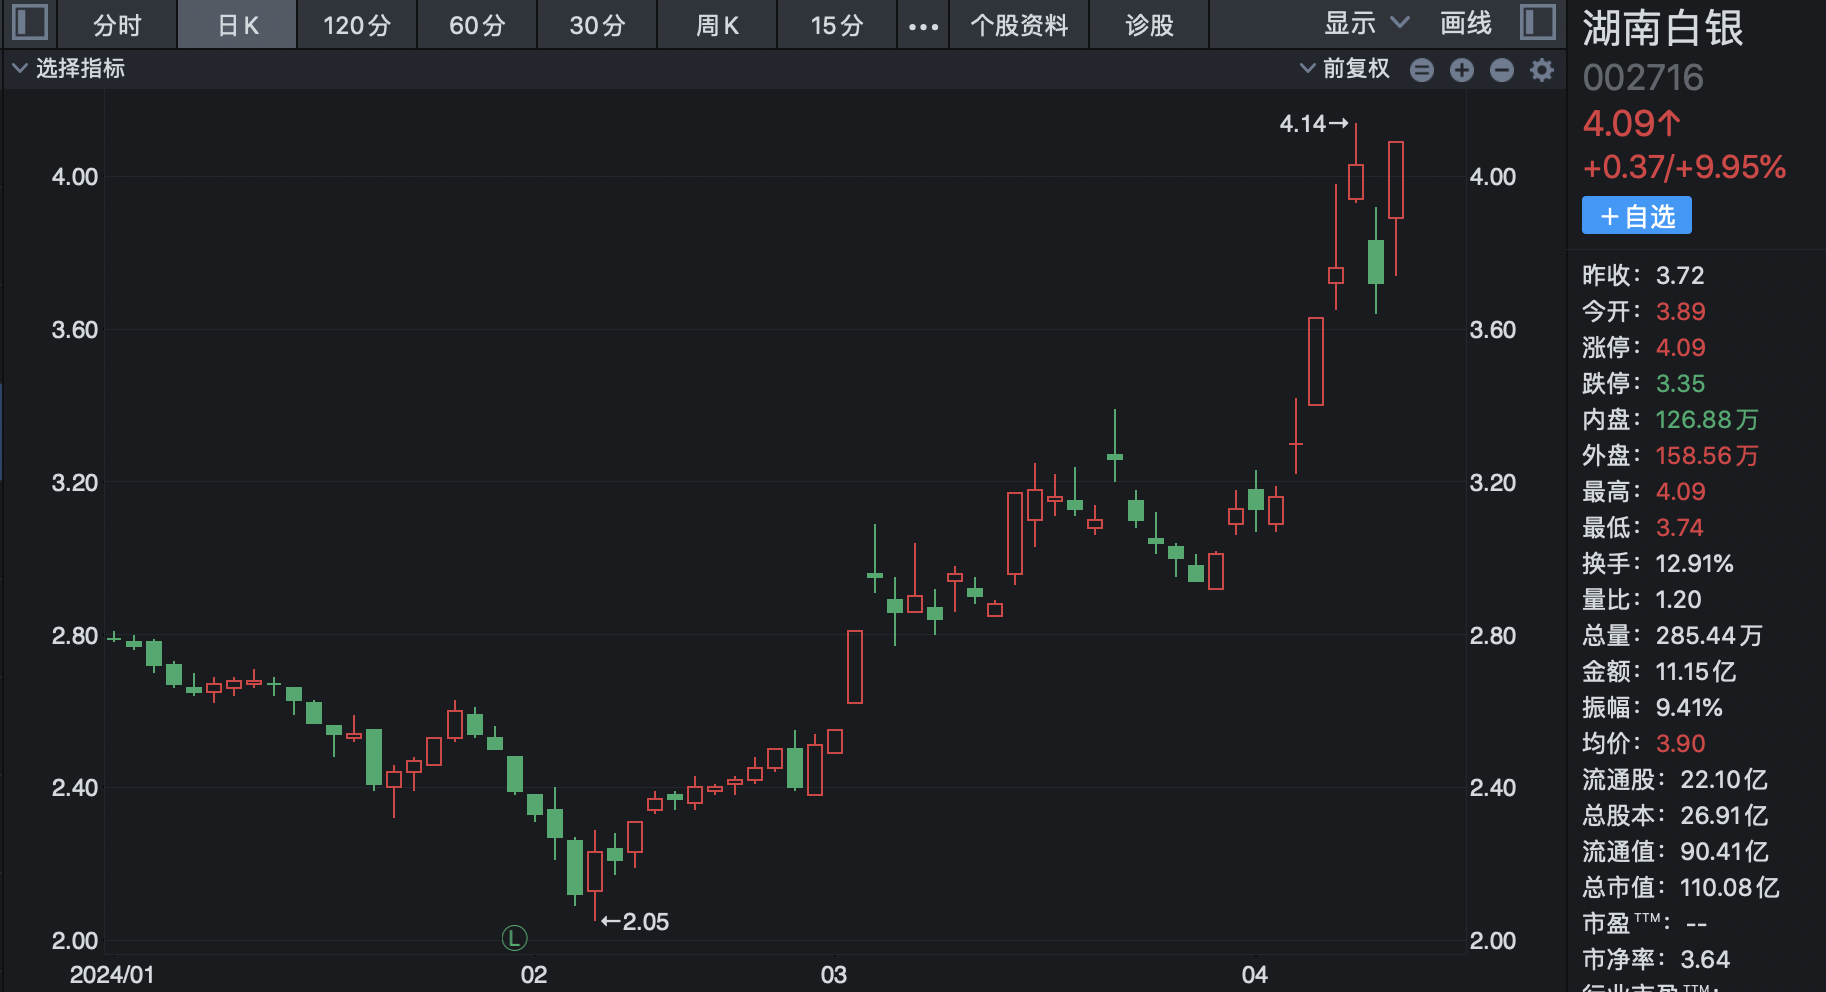Toggle the left sidebar panel icon
Viewport: 1826px width, 992px height.
tap(30, 23)
